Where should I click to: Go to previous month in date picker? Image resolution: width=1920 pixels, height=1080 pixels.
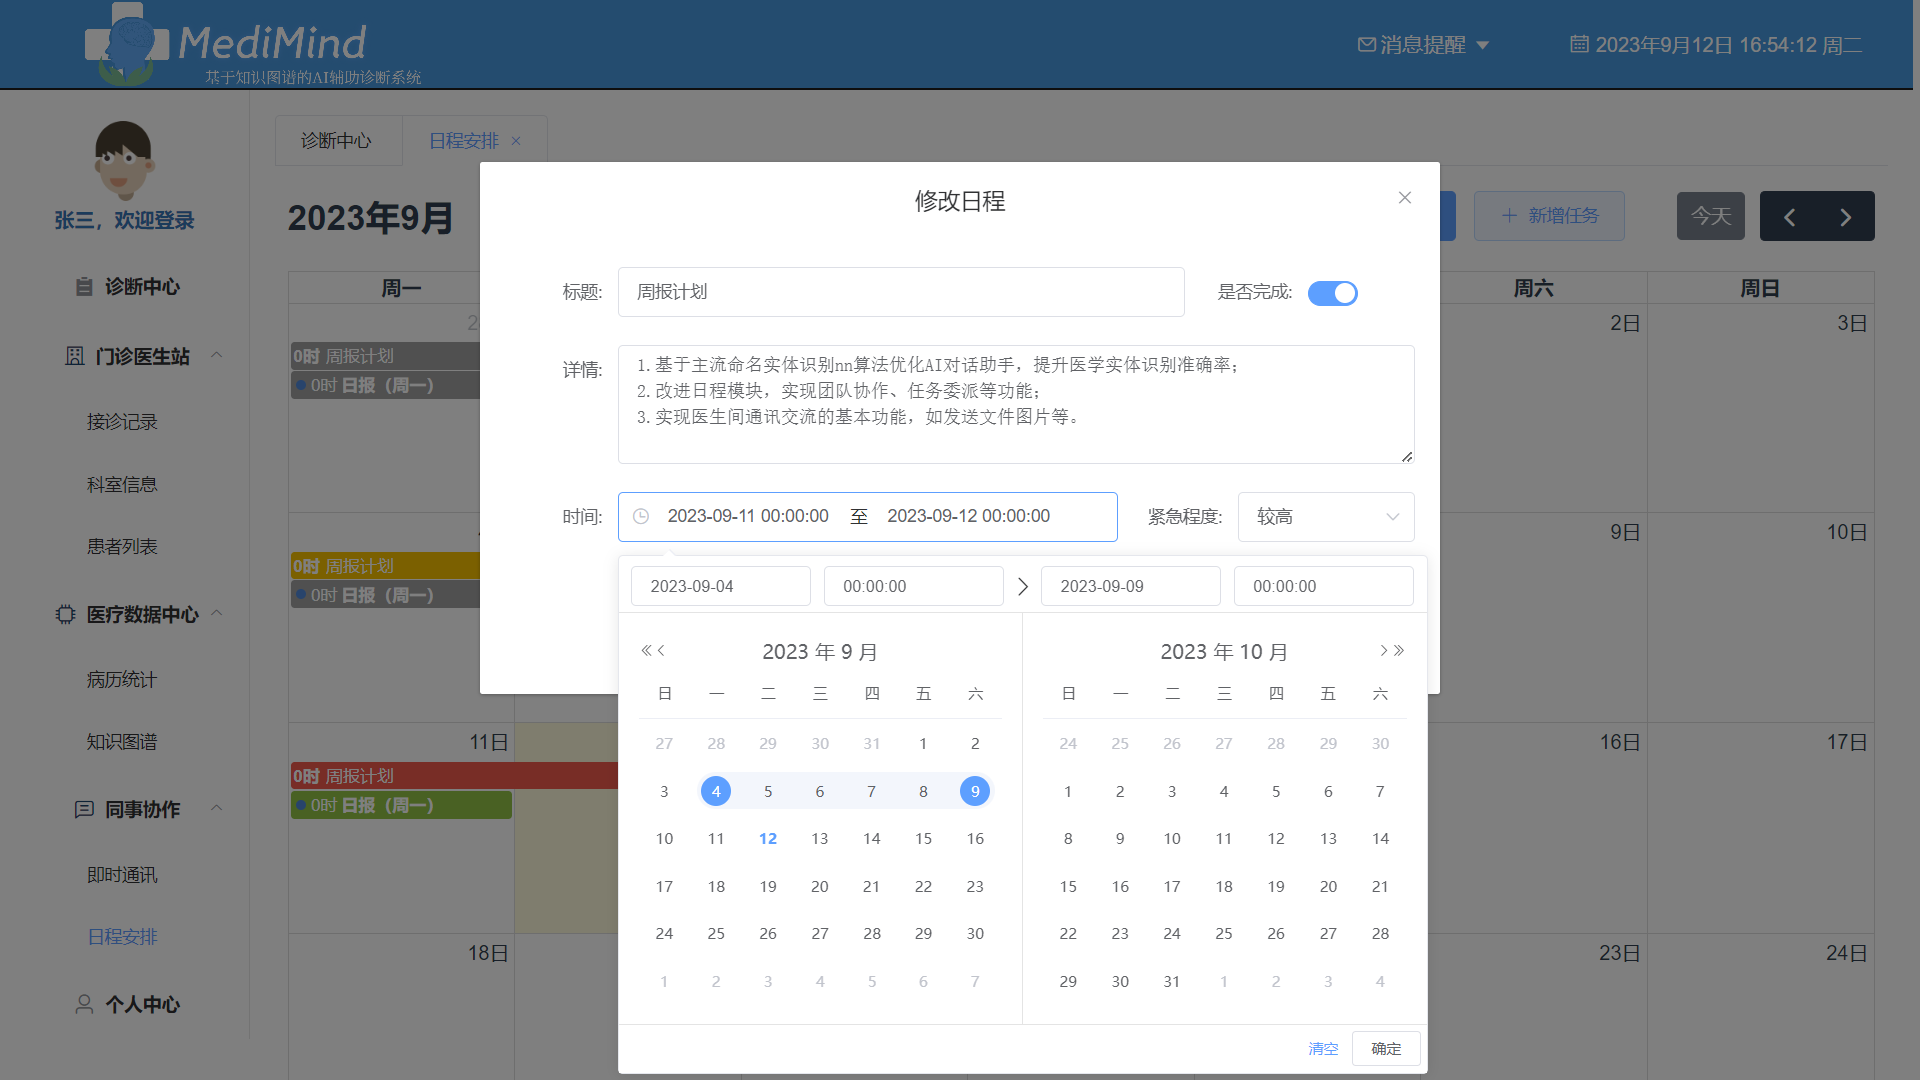pyautogui.click(x=661, y=651)
